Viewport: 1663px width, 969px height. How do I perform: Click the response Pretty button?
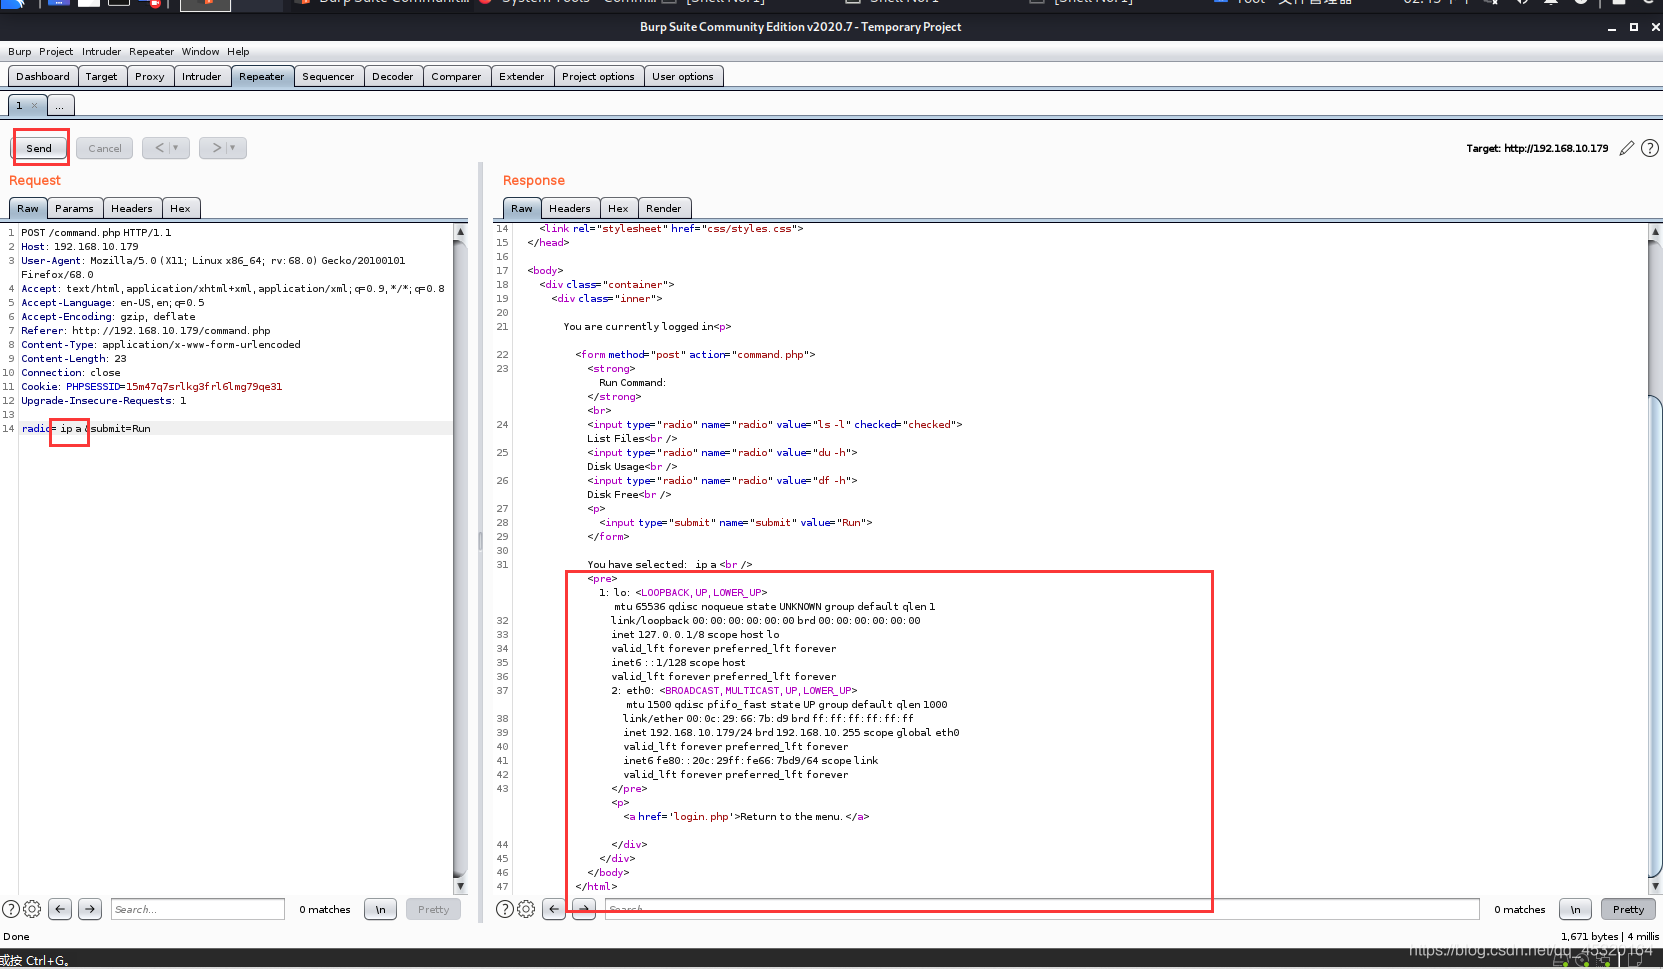(1628, 909)
